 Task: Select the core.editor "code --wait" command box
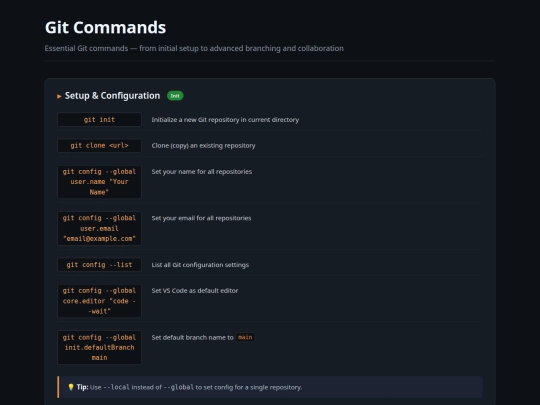(x=100, y=301)
